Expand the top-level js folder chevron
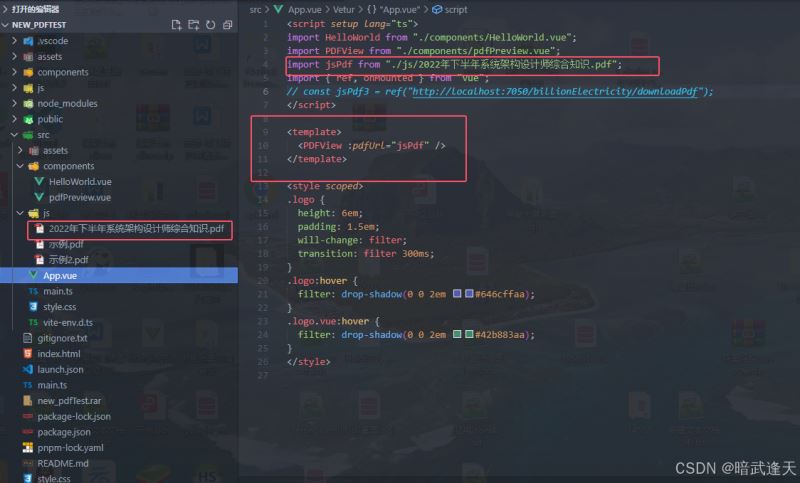 [15, 88]
